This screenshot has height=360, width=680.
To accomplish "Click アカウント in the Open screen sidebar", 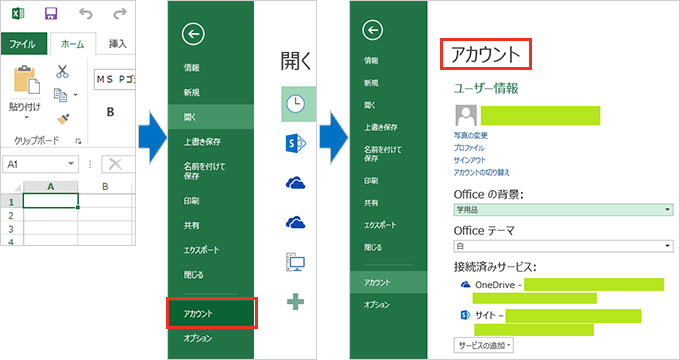I will [211, 313].
